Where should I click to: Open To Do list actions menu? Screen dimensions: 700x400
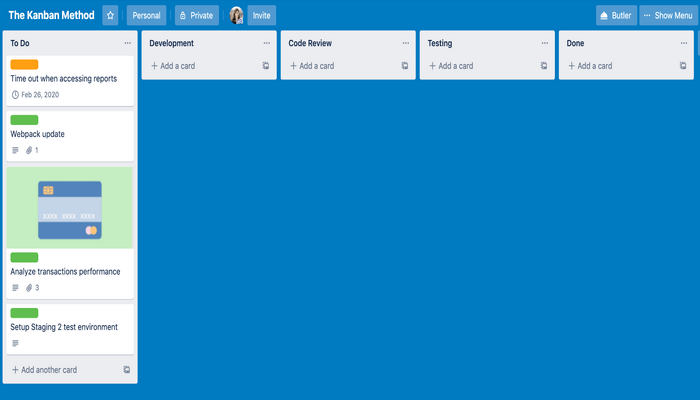click(127, 44)
